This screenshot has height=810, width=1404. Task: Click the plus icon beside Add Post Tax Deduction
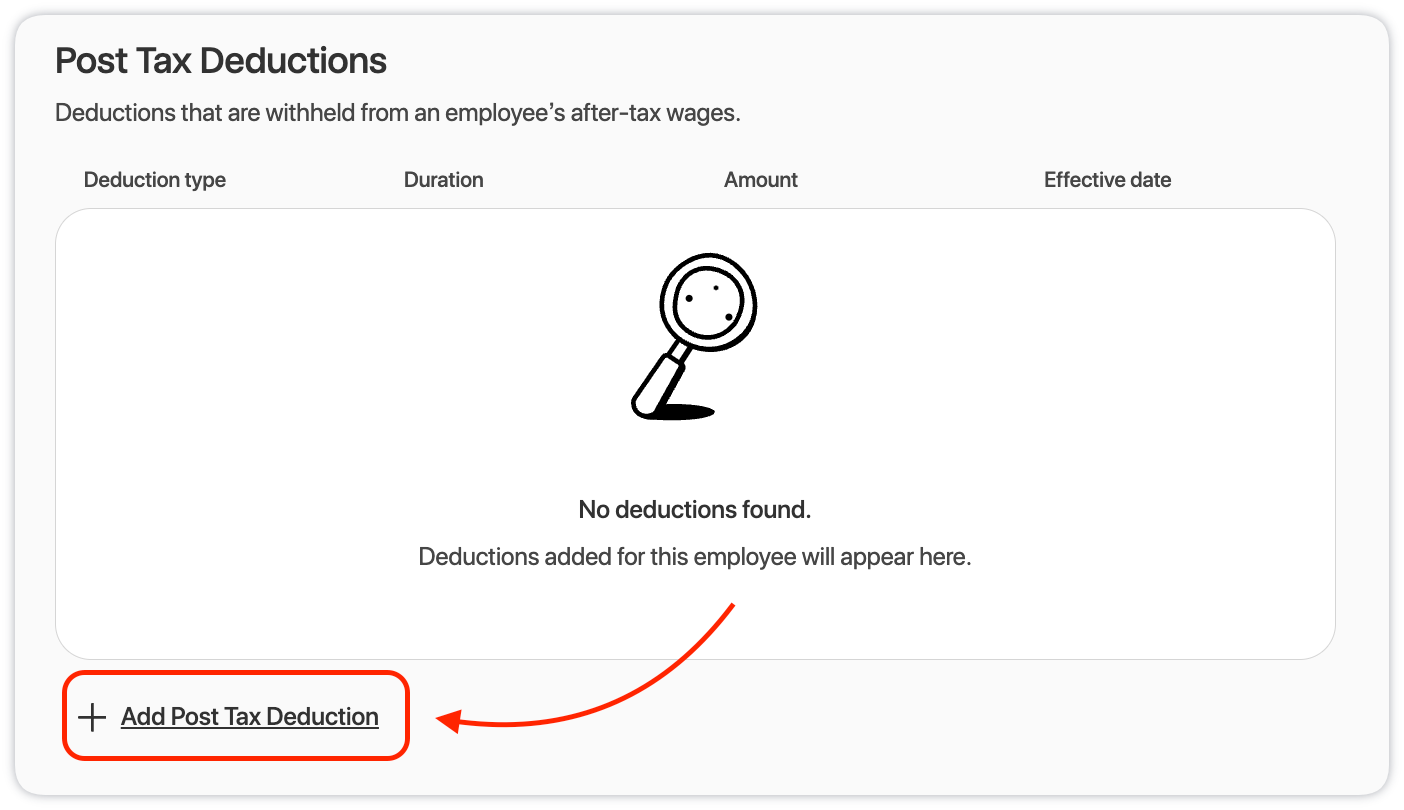(92, 717)
